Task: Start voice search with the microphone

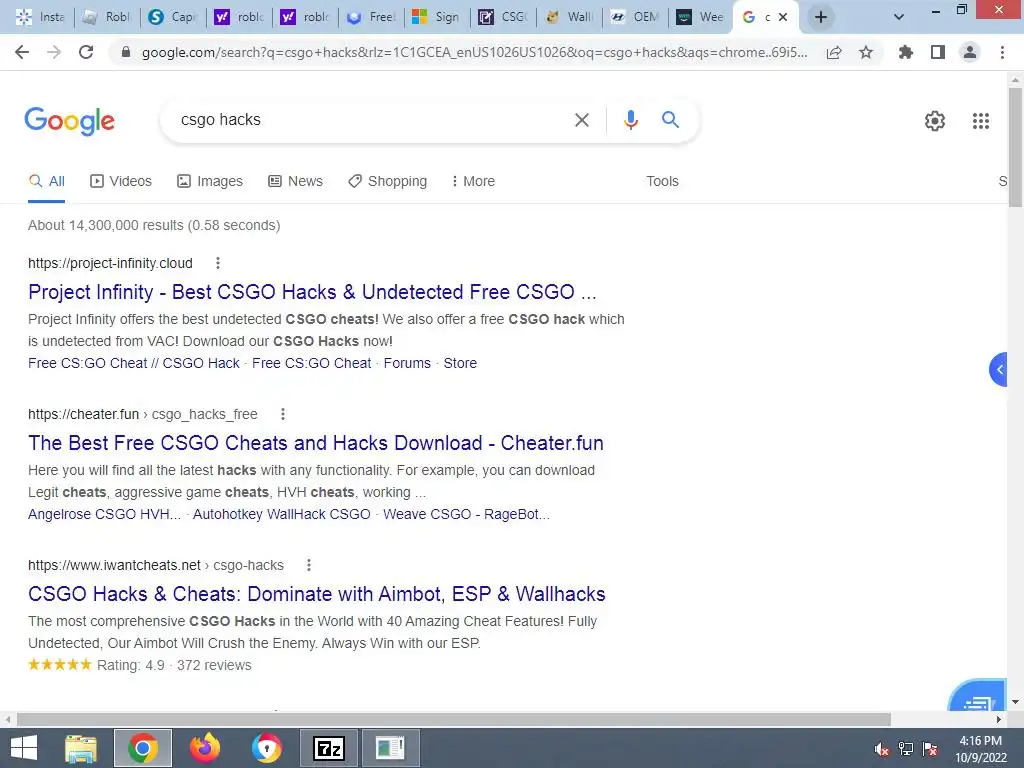Action: (630, 120)
